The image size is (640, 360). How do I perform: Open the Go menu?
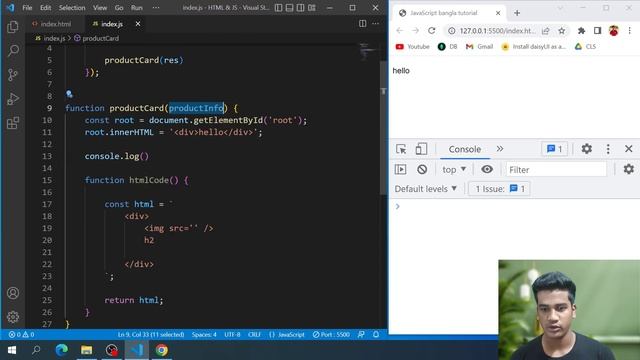tap(119, 8)
